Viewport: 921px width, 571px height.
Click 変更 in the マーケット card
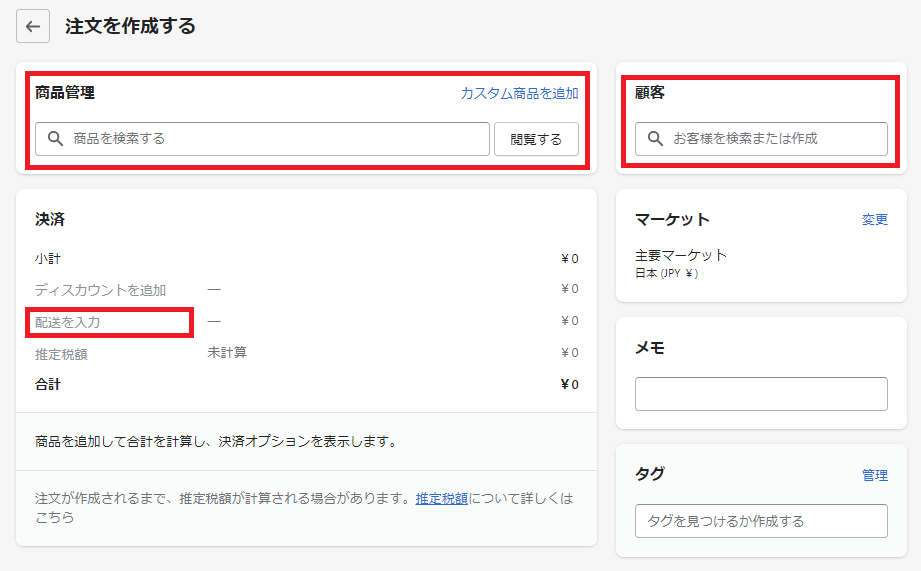(874, 220)
